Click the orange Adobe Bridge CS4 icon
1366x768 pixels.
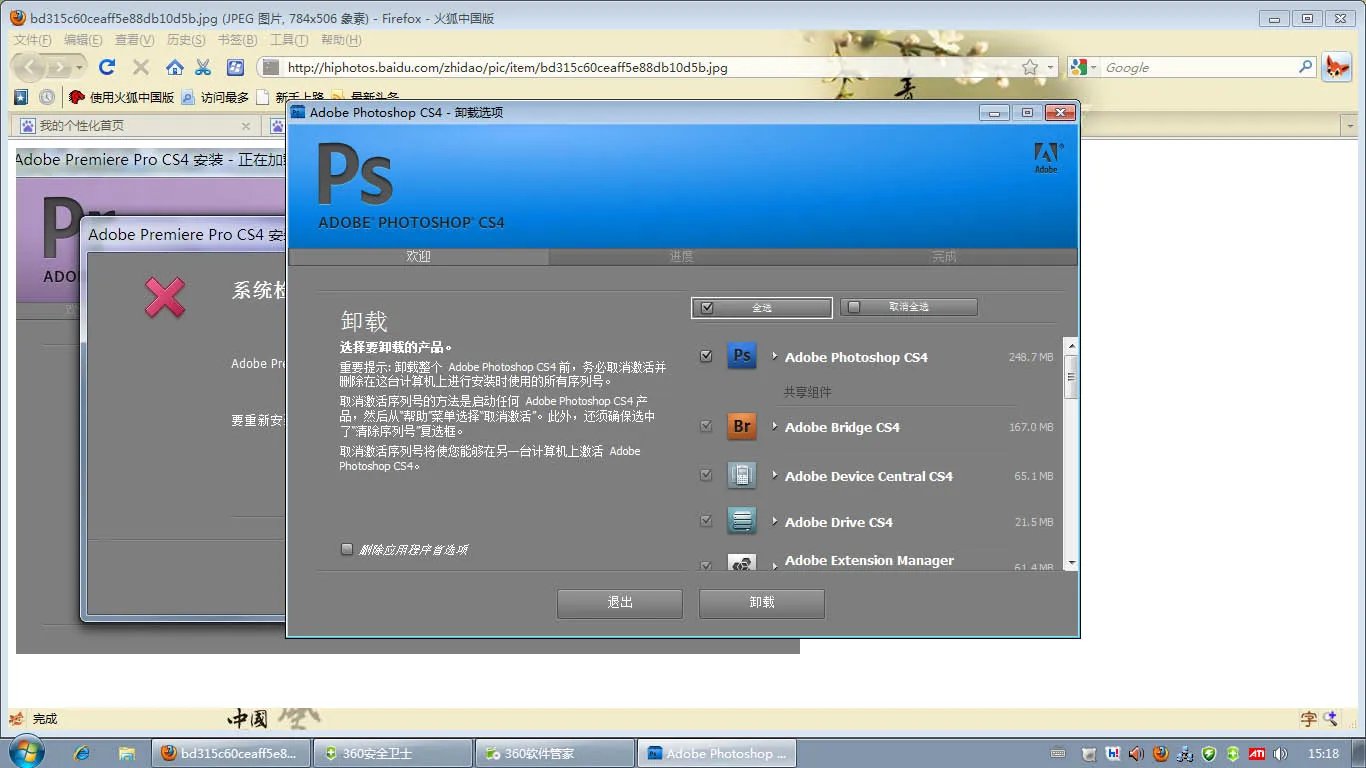click(741, 426)
